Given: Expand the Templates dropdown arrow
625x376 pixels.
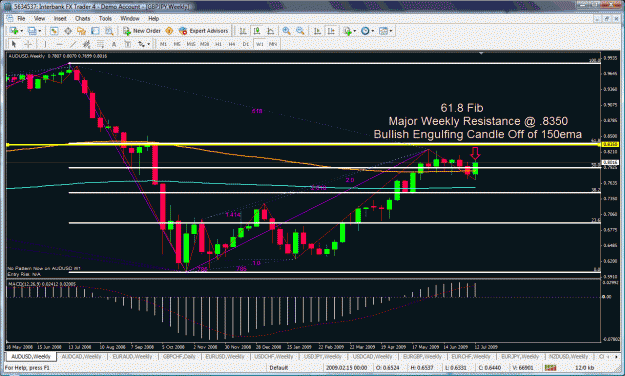Looking at the screenshot, I should click(x=391, y=31).
